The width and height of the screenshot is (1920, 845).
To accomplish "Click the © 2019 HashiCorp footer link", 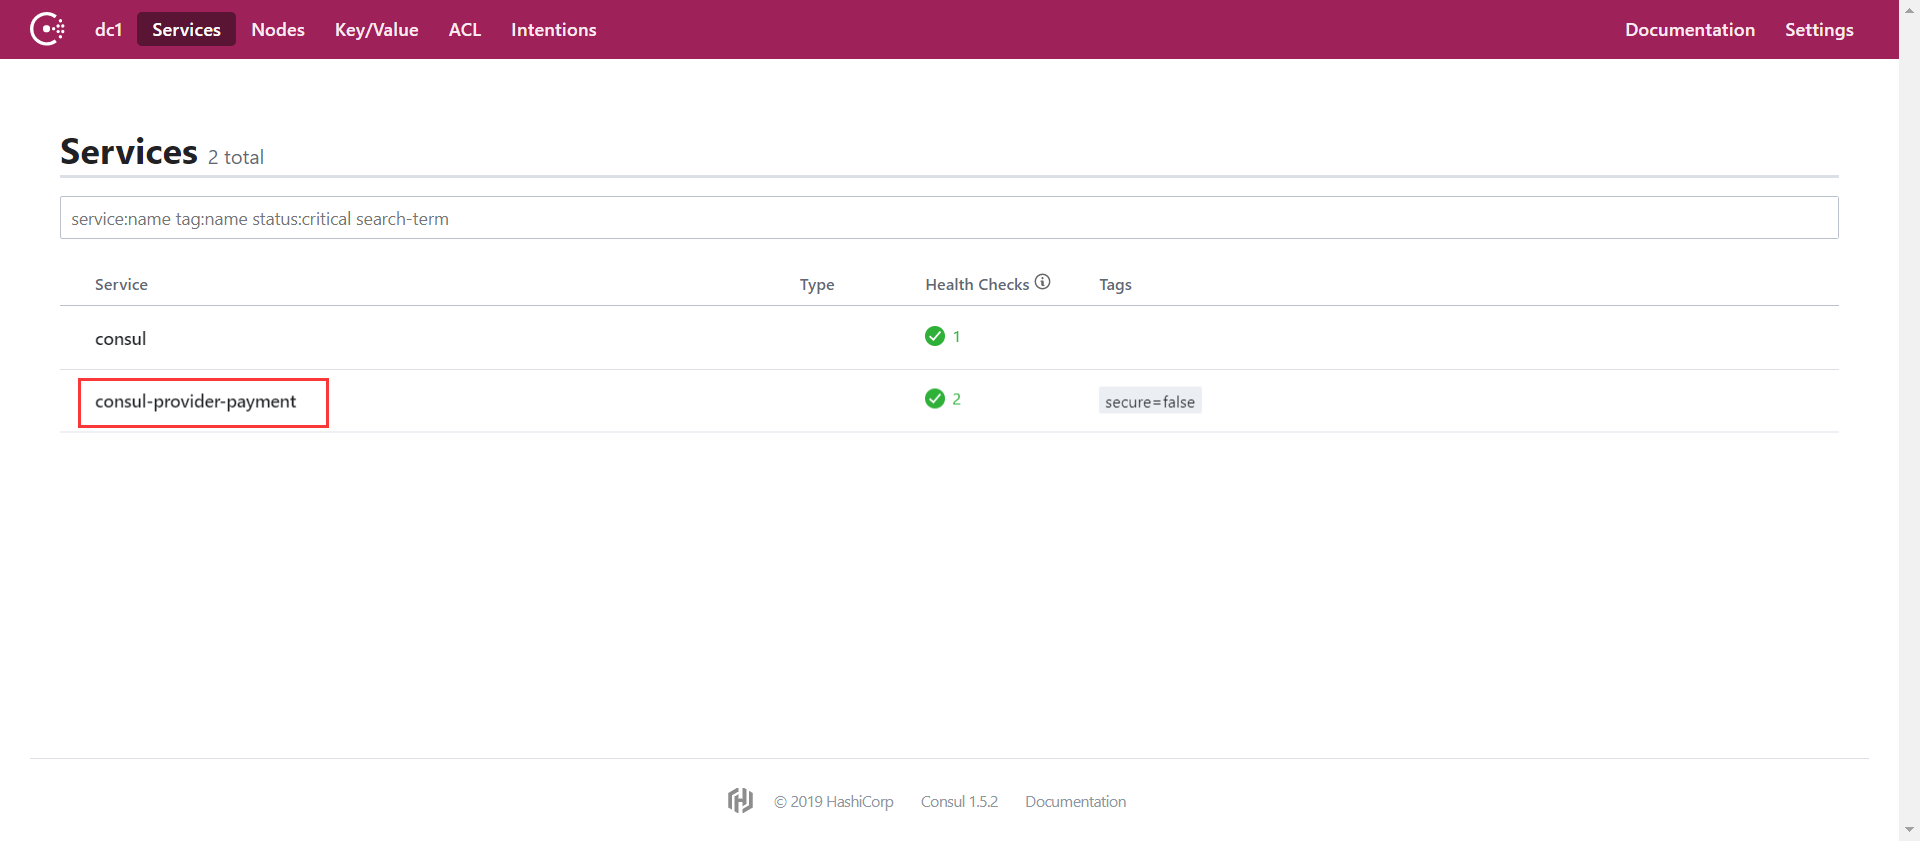I will coord(833,802).
